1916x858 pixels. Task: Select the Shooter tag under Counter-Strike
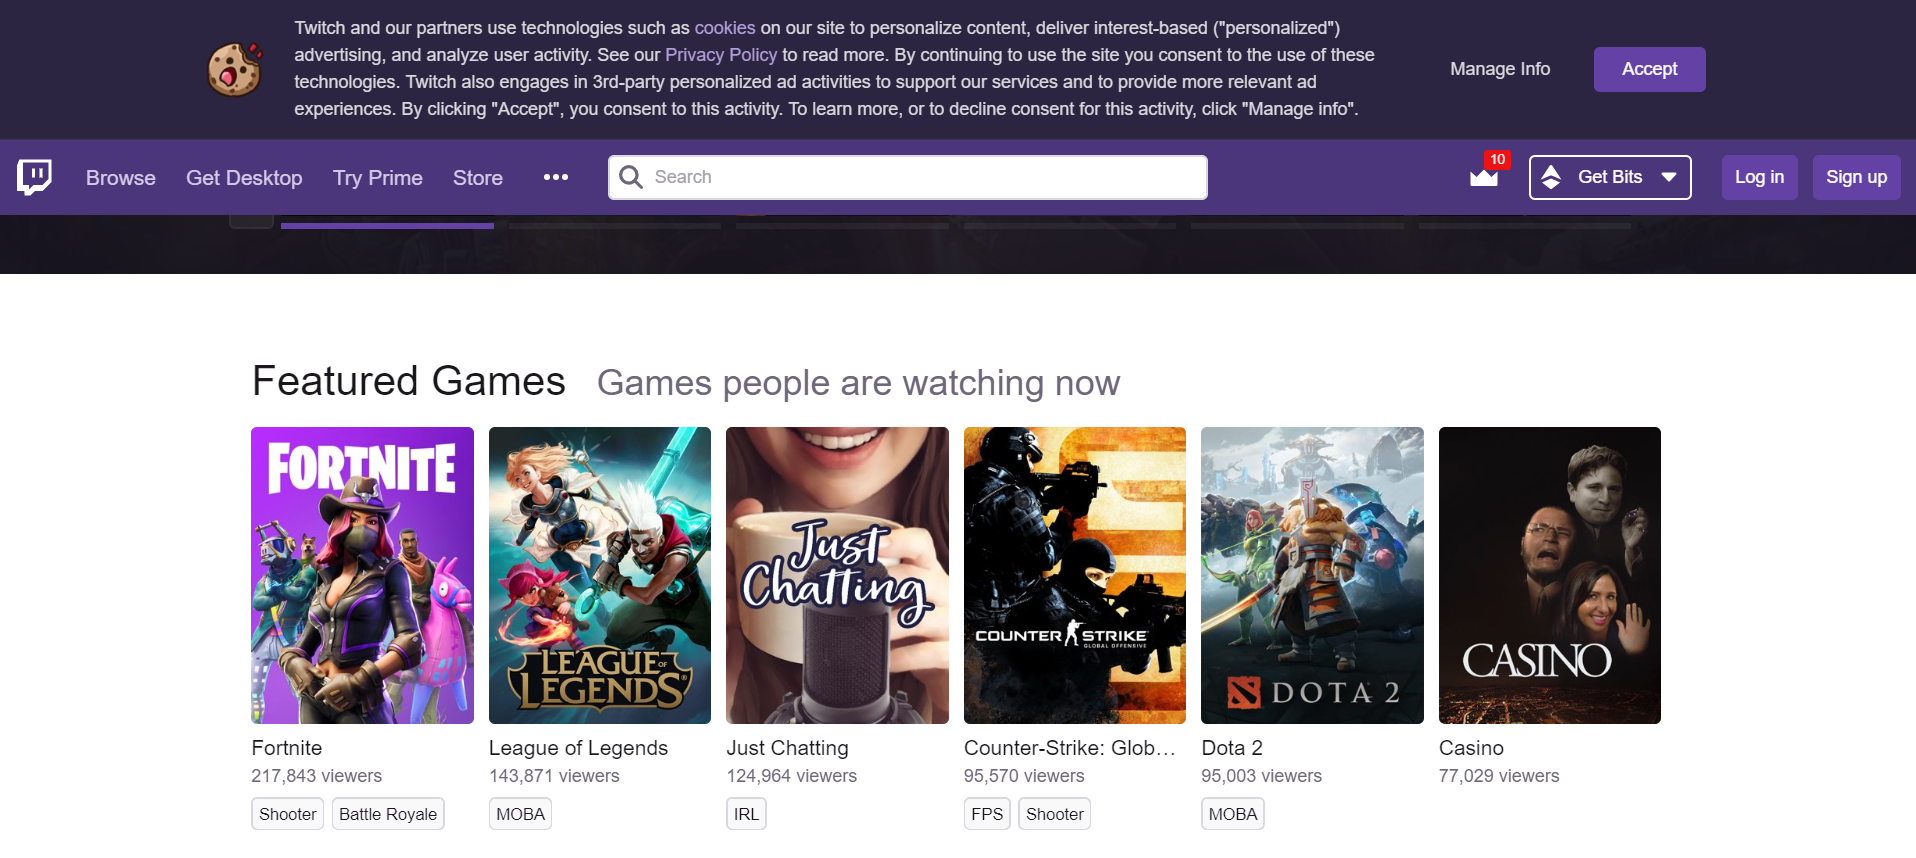tap(1054, 814)
